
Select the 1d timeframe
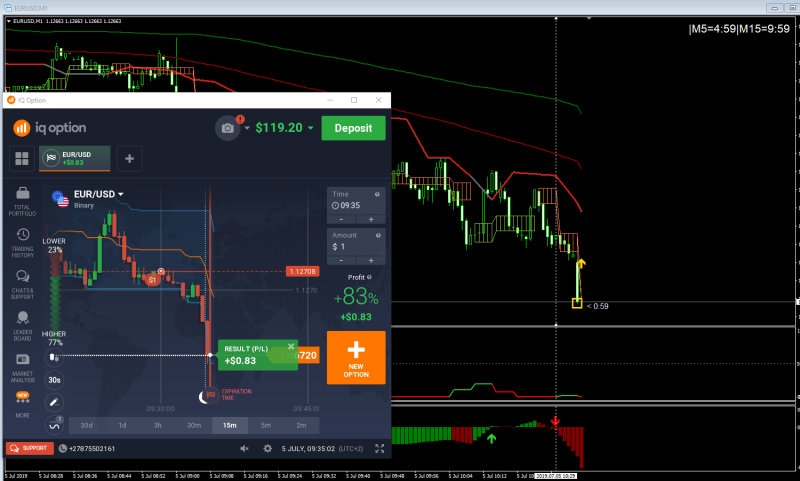(122, 425)
